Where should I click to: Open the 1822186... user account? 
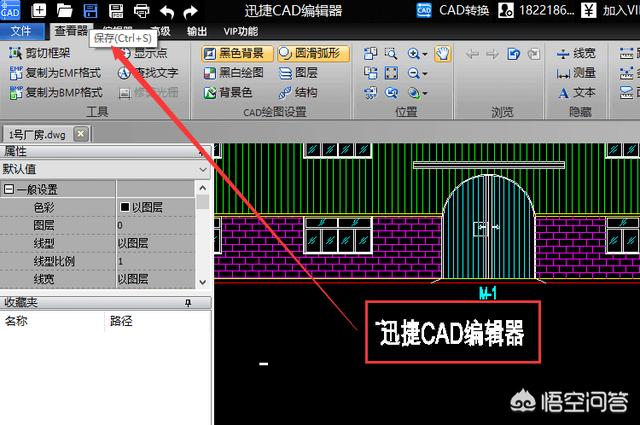point(536,10)
